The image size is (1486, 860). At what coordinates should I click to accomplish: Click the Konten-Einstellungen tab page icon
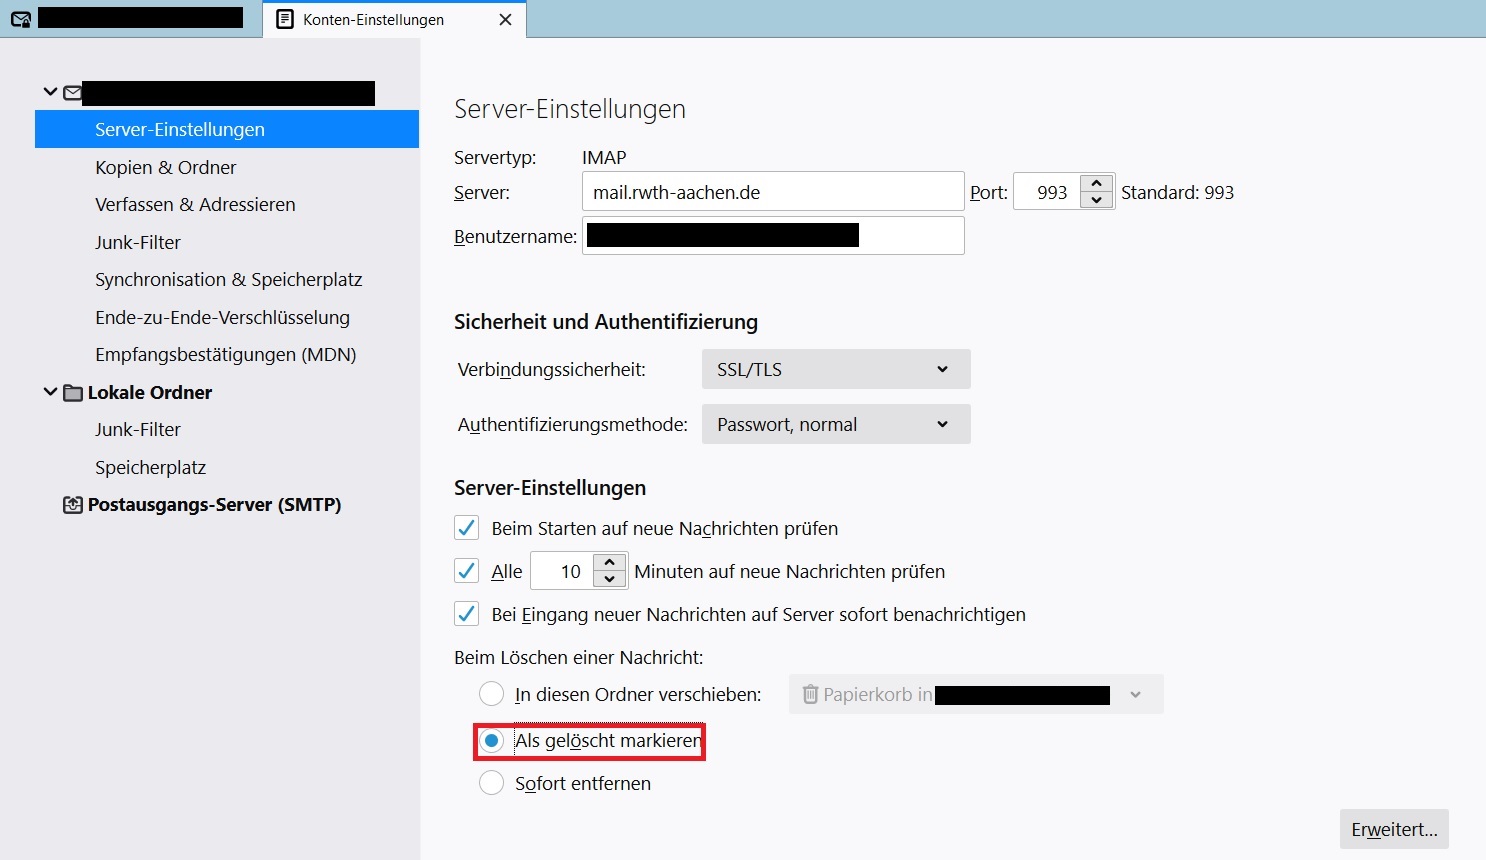coord(285,20)
